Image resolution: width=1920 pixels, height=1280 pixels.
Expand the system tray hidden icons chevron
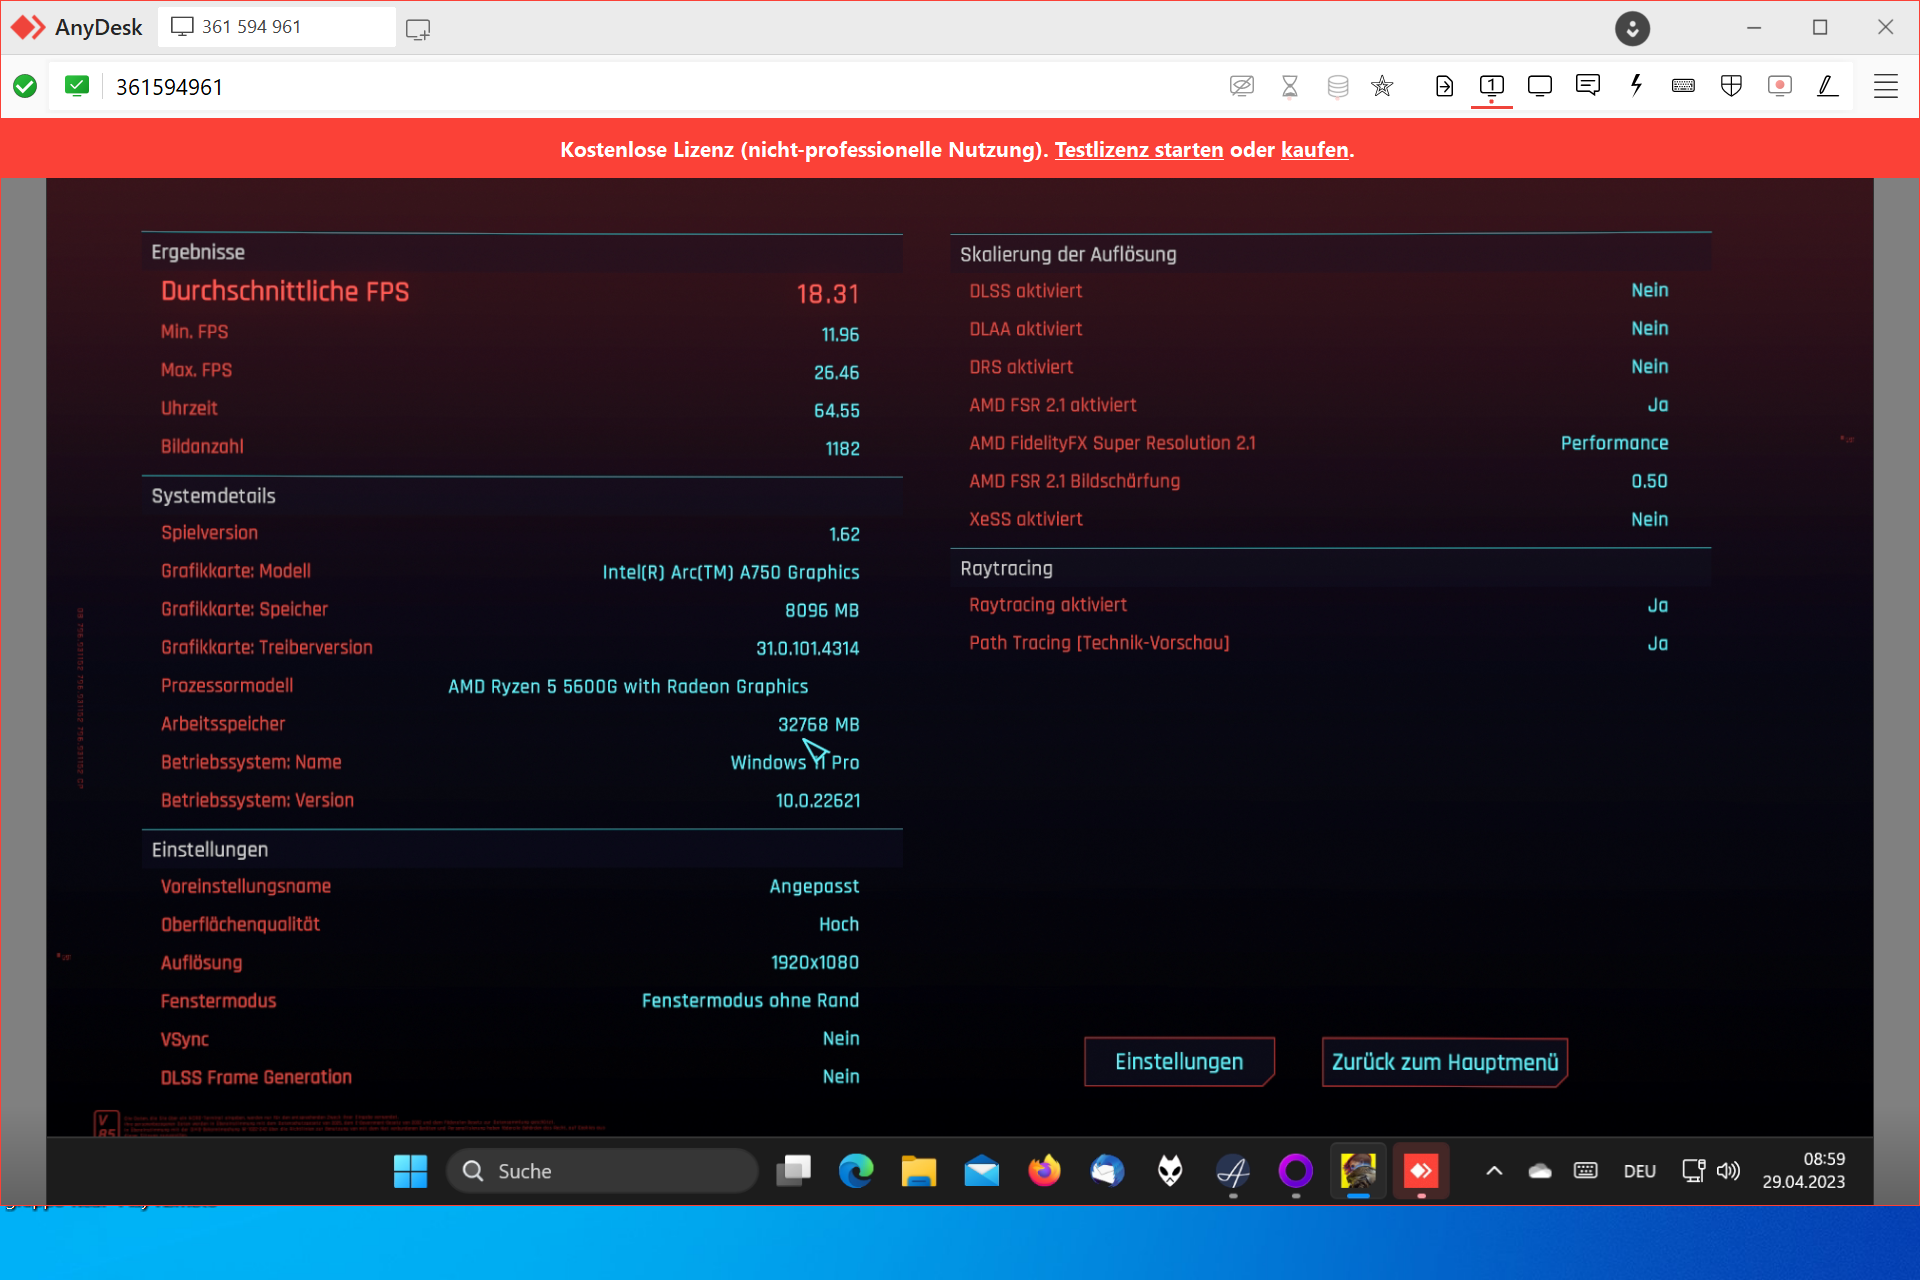coord(1493,1171)
